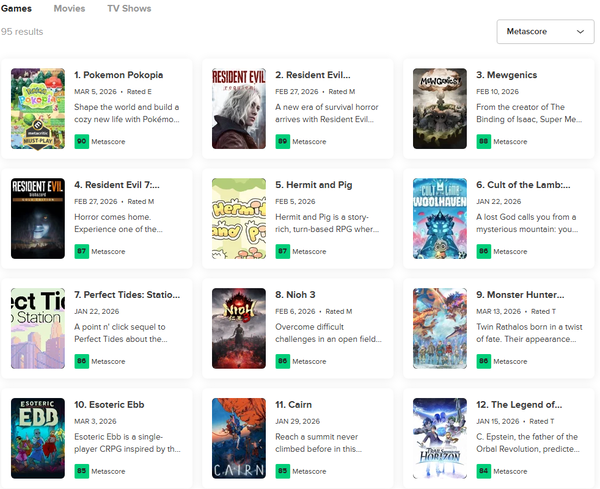Screen dimensions: 600x489
Task: Click the 87 Metascore badge for Hermit and Pig
Action: pos(282,251)
